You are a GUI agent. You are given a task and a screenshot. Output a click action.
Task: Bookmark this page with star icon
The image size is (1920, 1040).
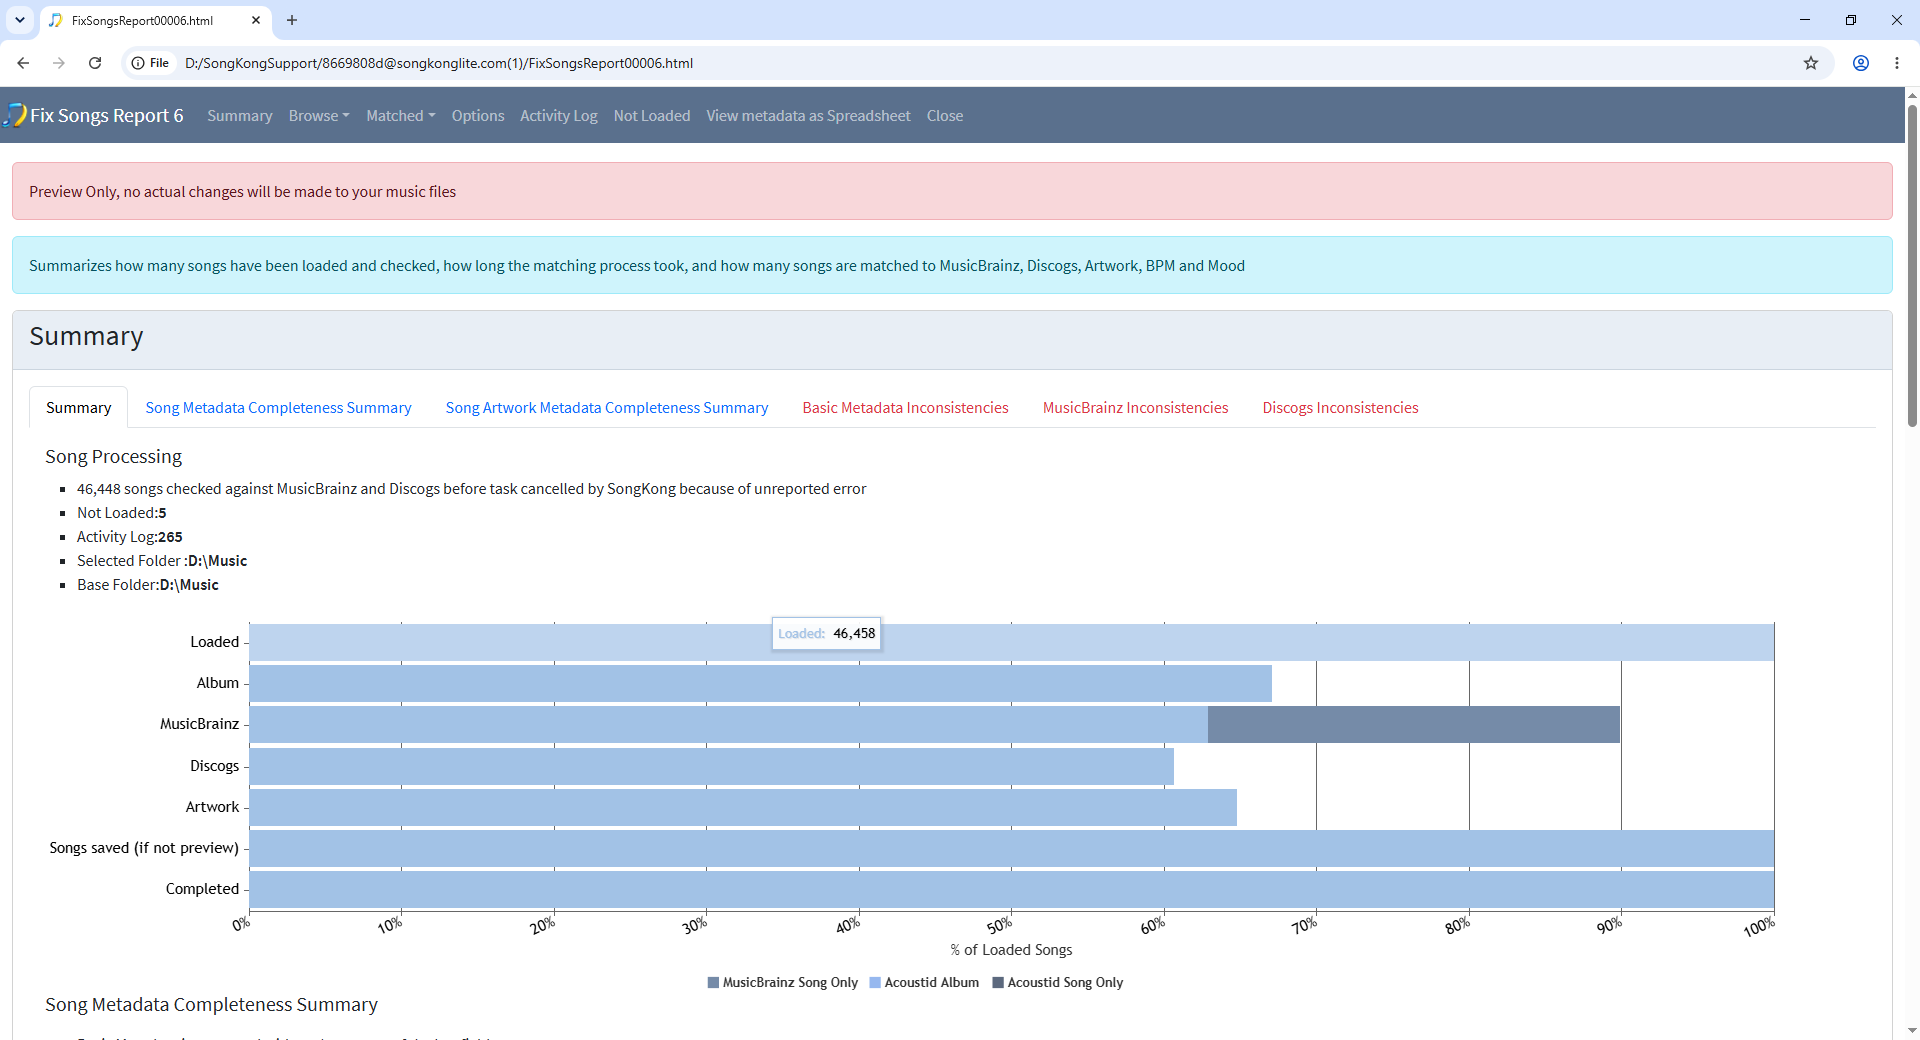pyautogui.click(x=1811, y=63)
